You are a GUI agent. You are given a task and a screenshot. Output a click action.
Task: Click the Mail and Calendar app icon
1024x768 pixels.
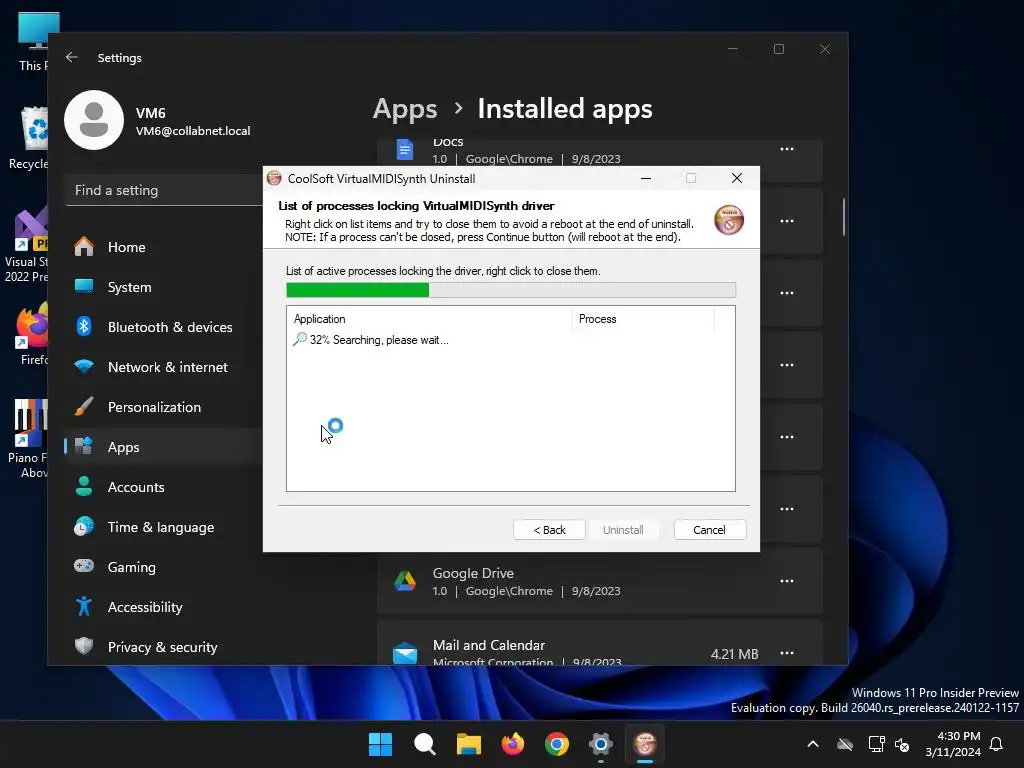405,652
